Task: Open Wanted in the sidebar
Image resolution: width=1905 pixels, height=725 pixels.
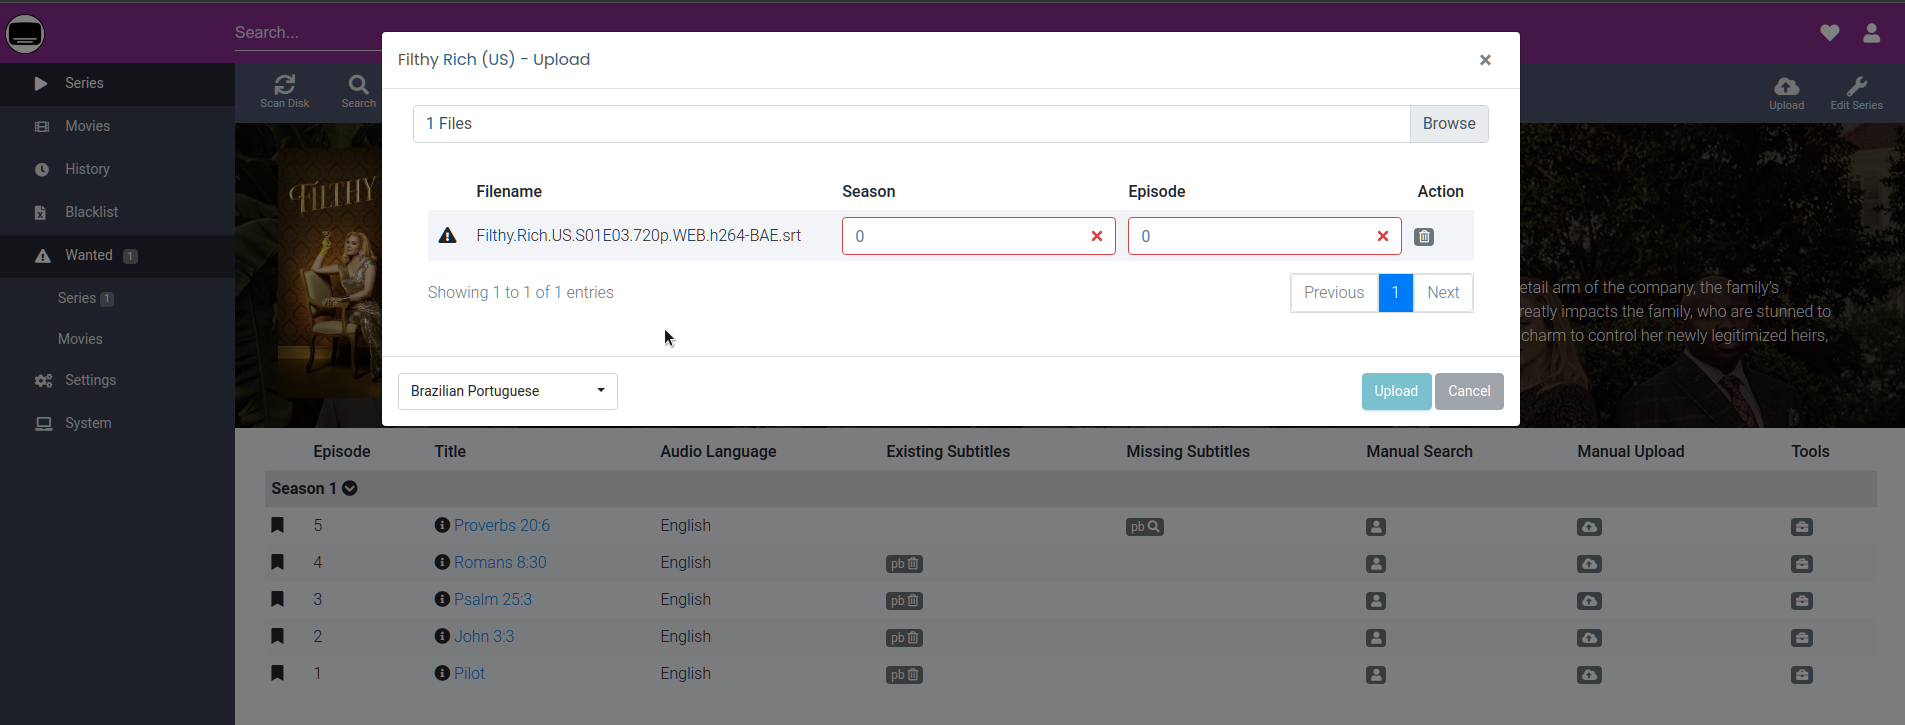Action: click(117, 256)
